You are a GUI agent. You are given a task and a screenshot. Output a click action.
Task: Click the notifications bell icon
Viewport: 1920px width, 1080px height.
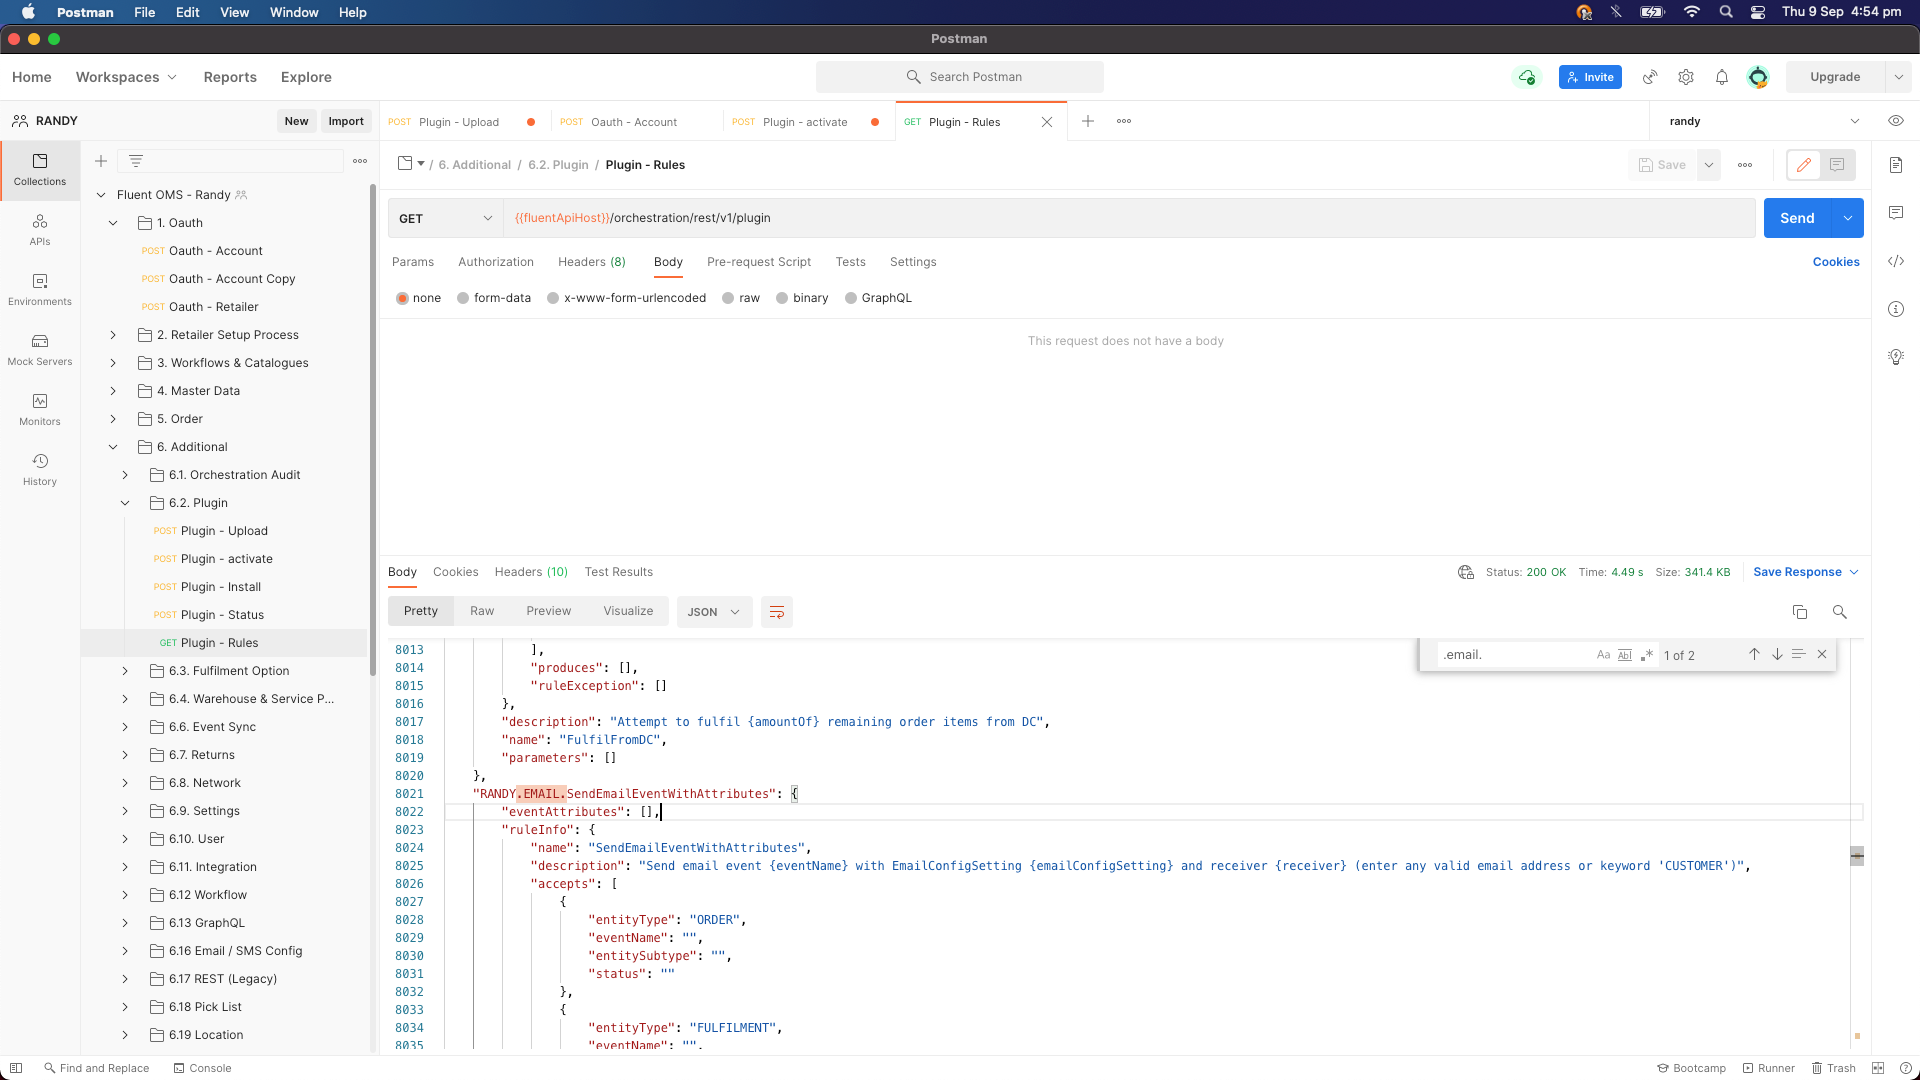coord(1722,77)
